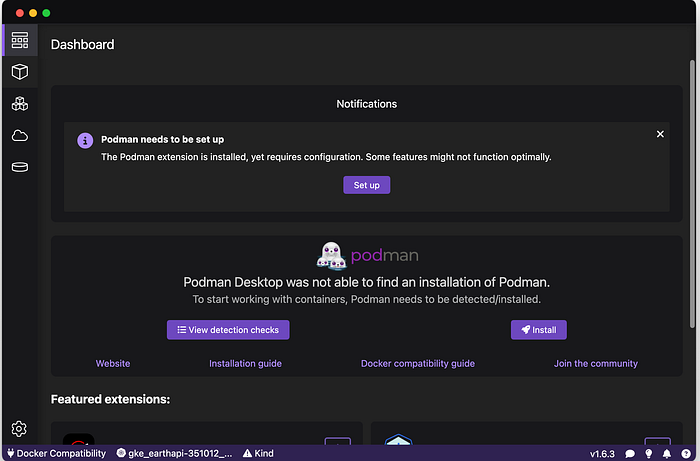
Task: Click Featured extensions heading
Action: [110, 399]
